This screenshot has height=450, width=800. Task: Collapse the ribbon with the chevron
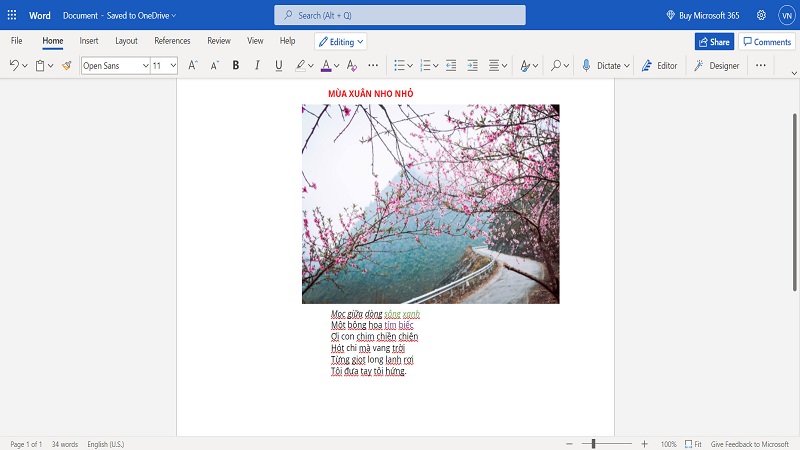794,73
